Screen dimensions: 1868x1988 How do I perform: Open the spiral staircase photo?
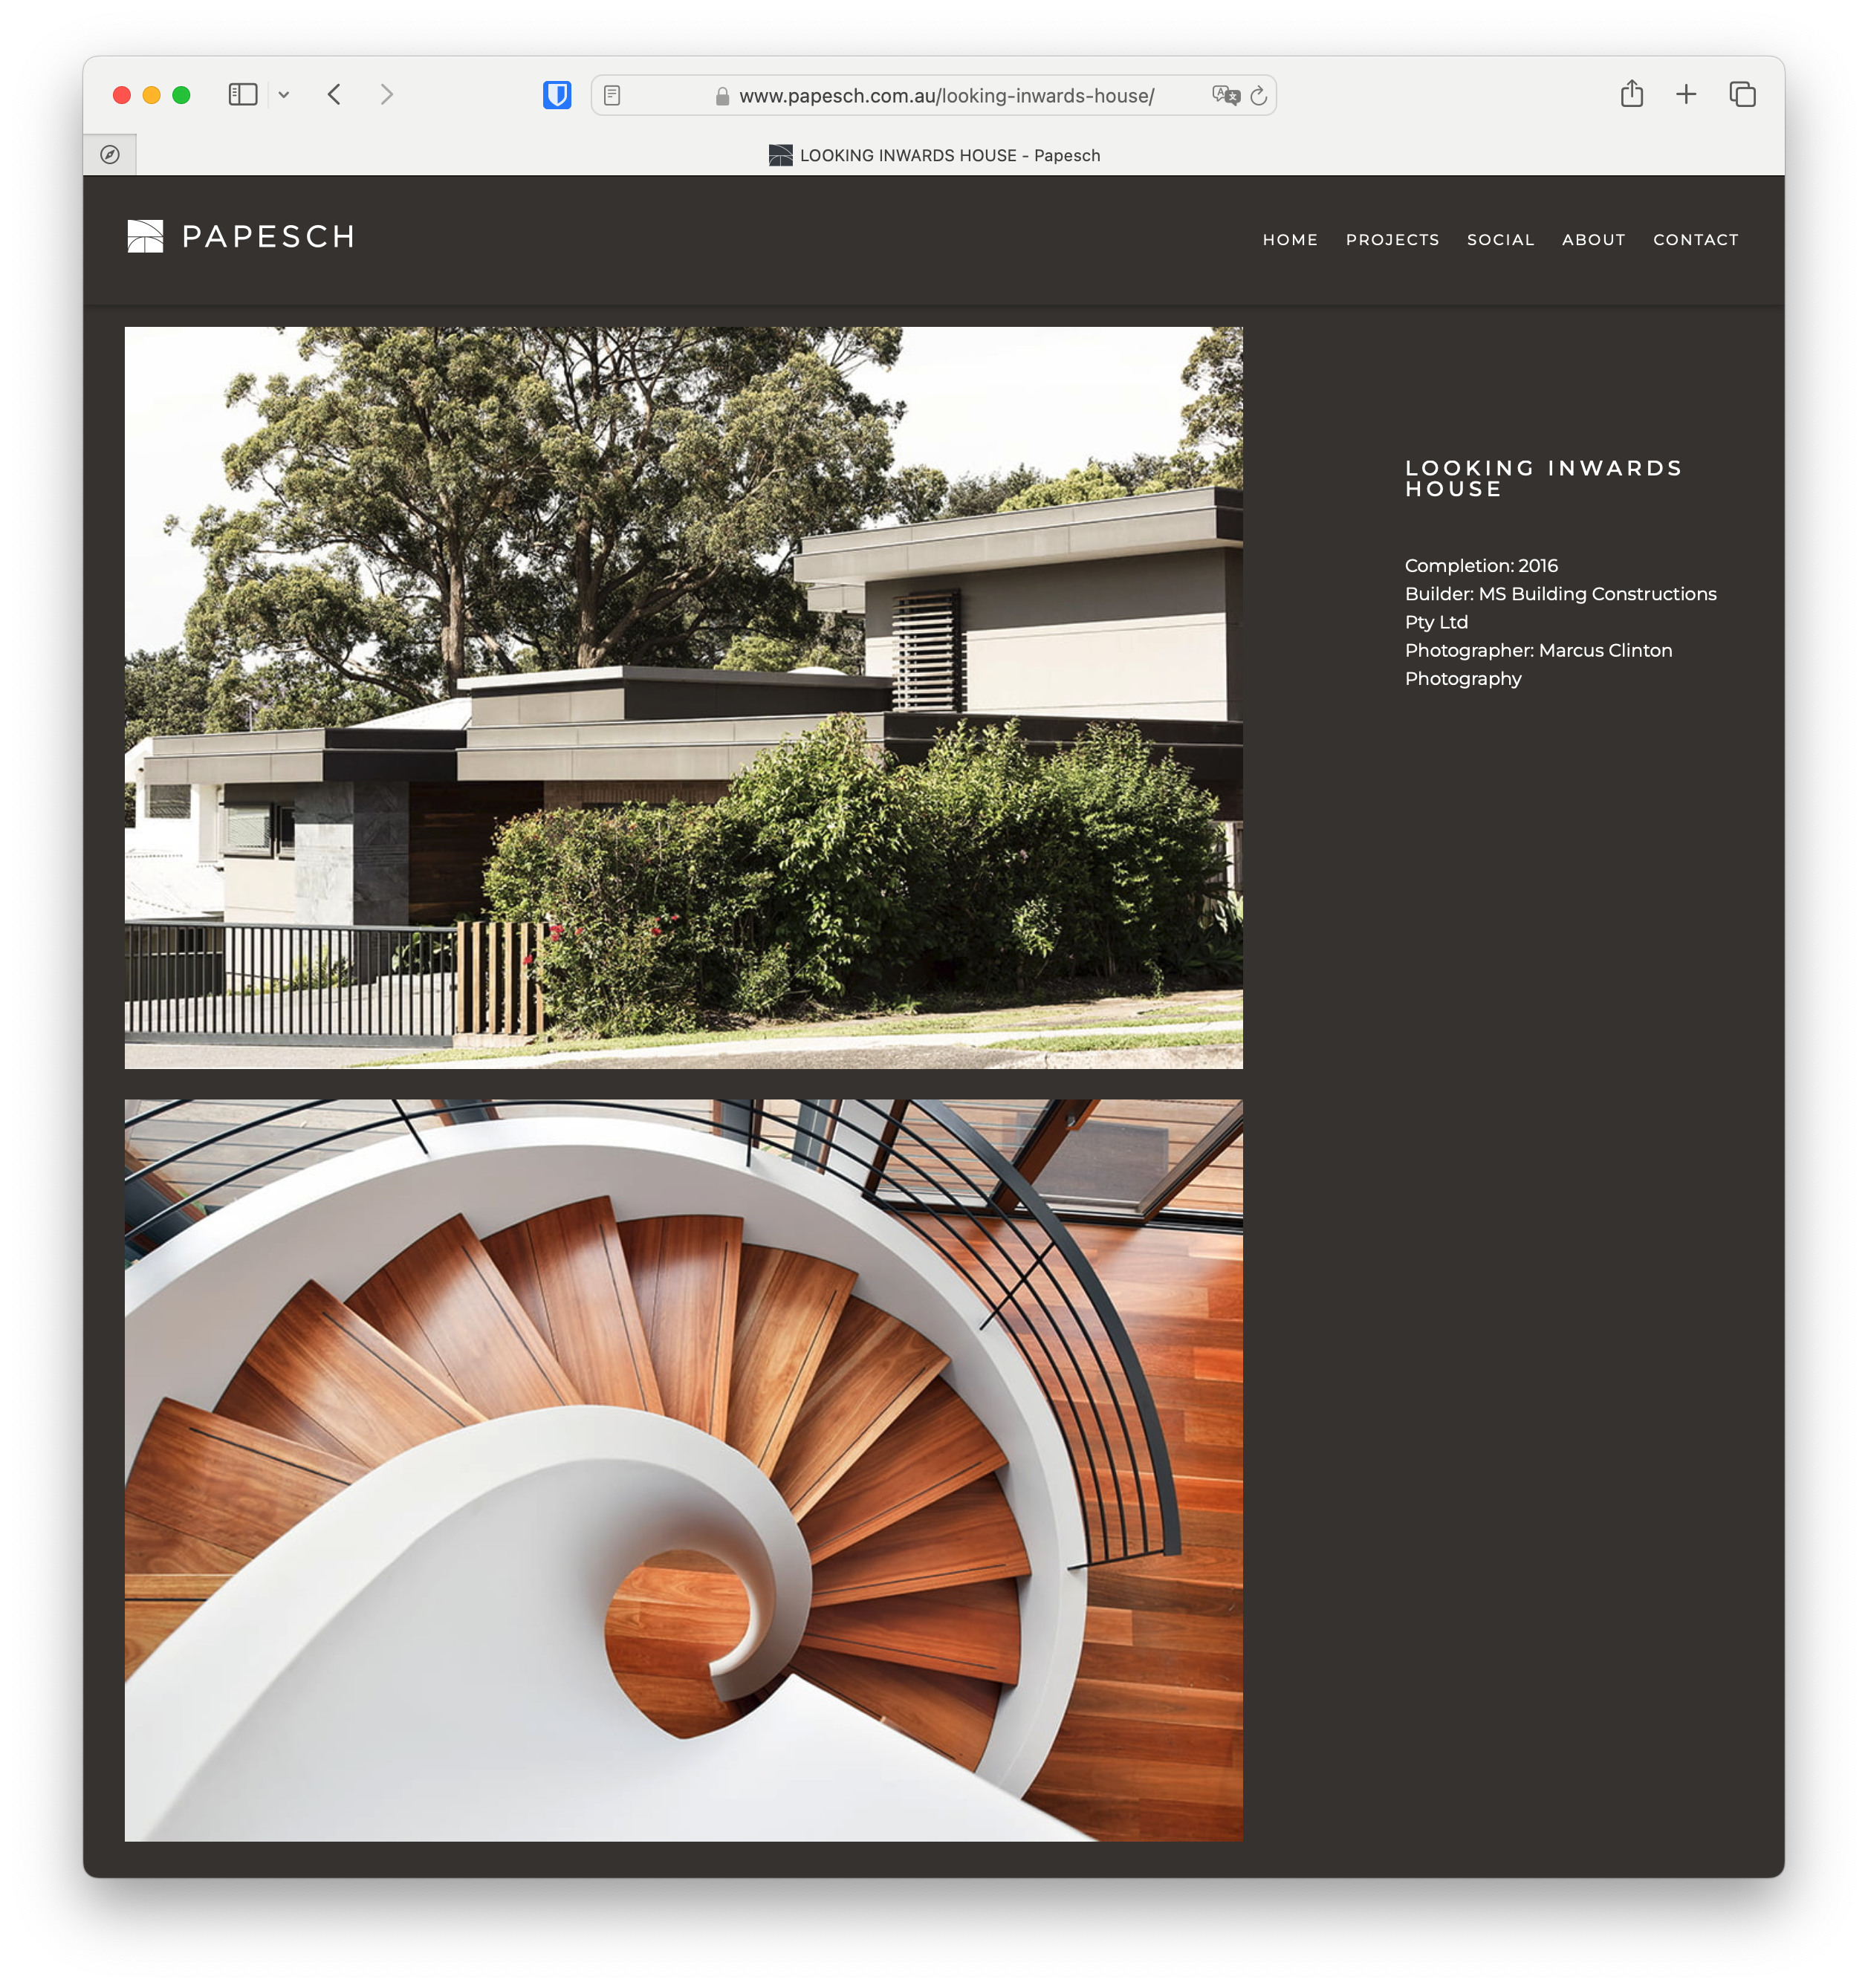[684, 1470]
